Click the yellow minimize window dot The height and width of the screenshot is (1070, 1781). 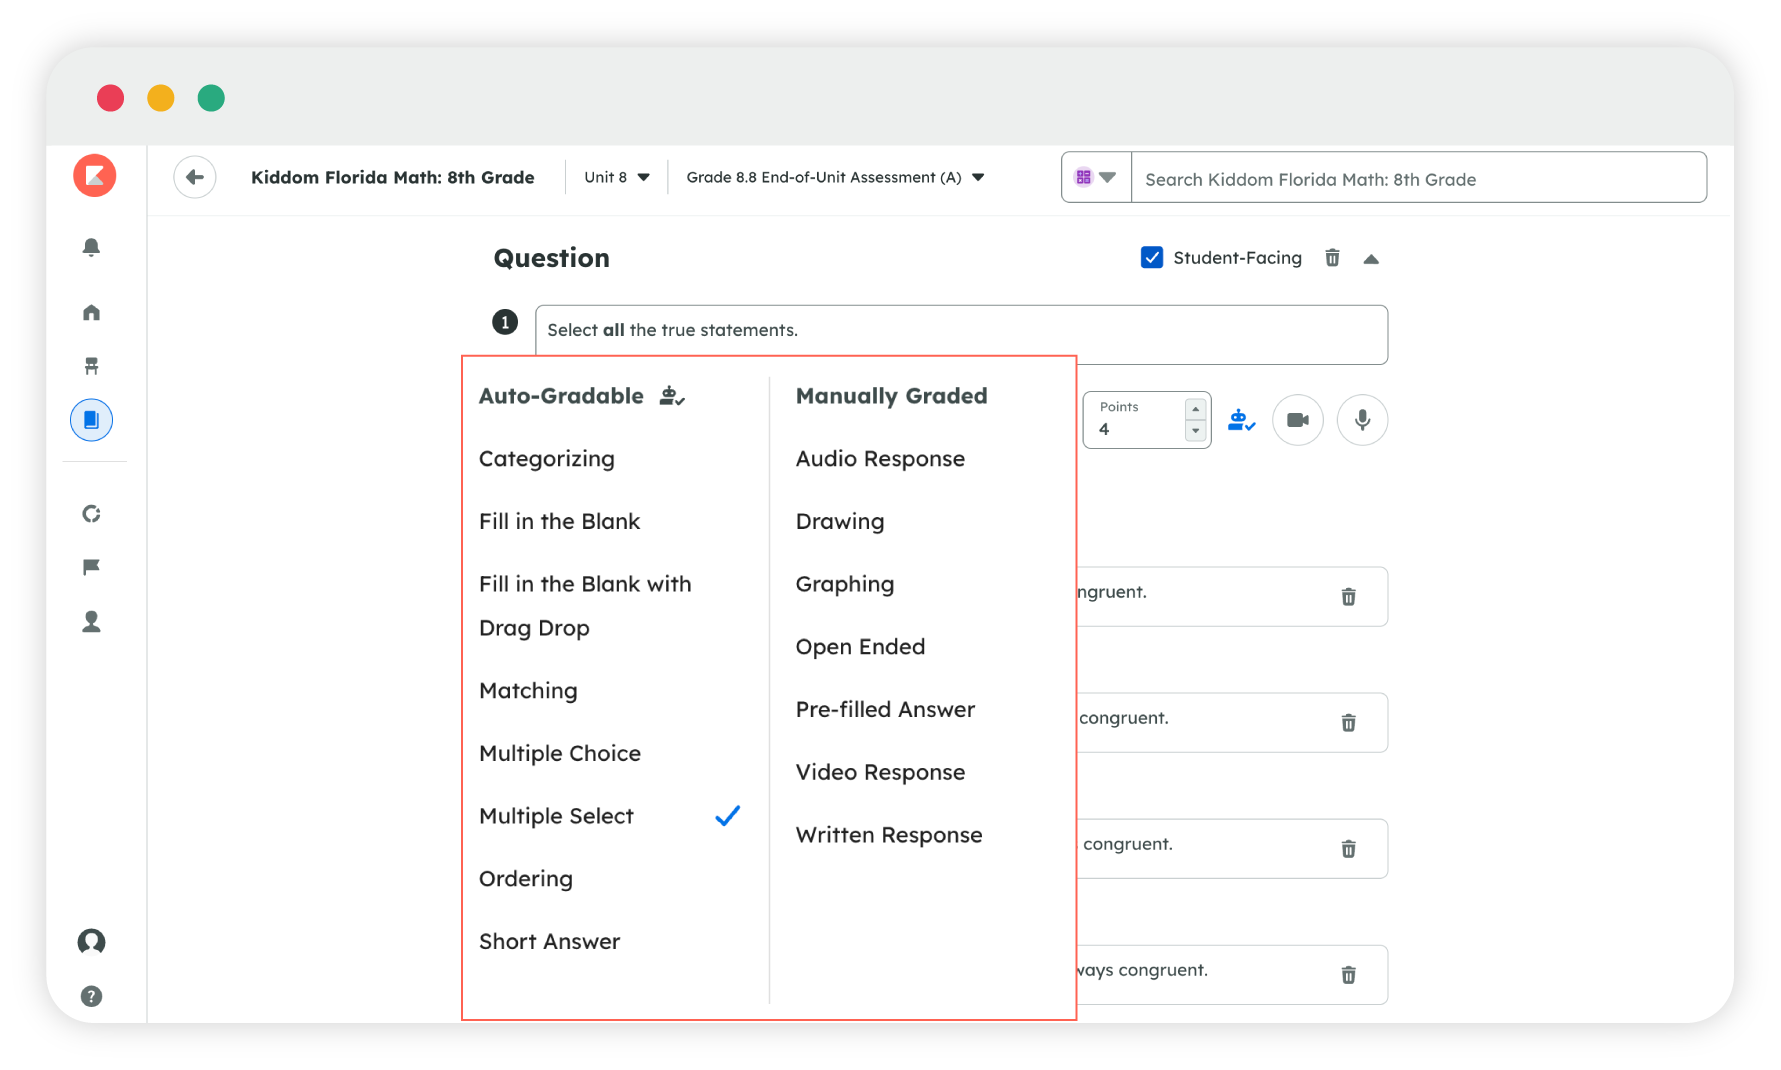pyautogui.click(x=161, y=98)
